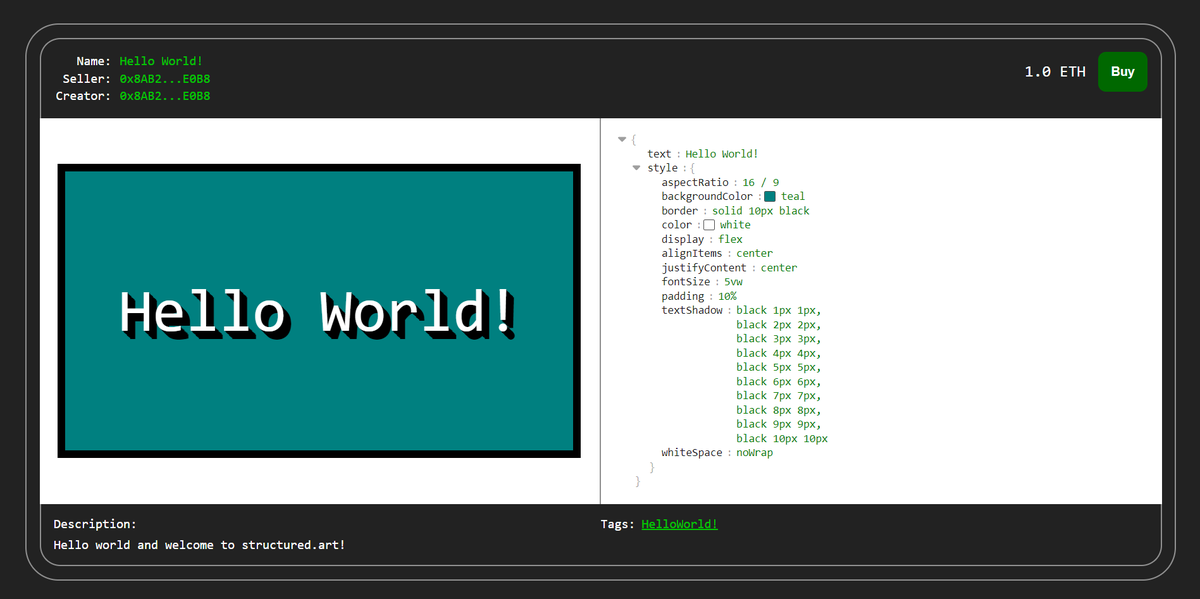Image resolution: width=1200 pixels, height=599 pixels.
Task: Click the display flex row
Action: [x=702, y=239]
